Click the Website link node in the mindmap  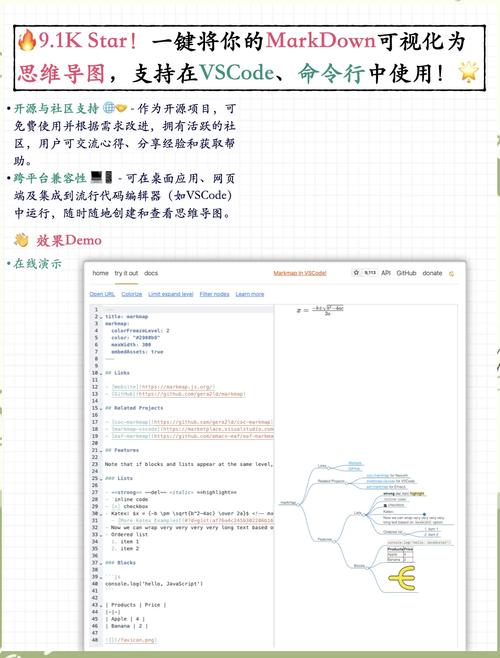[x=355, y=463]
